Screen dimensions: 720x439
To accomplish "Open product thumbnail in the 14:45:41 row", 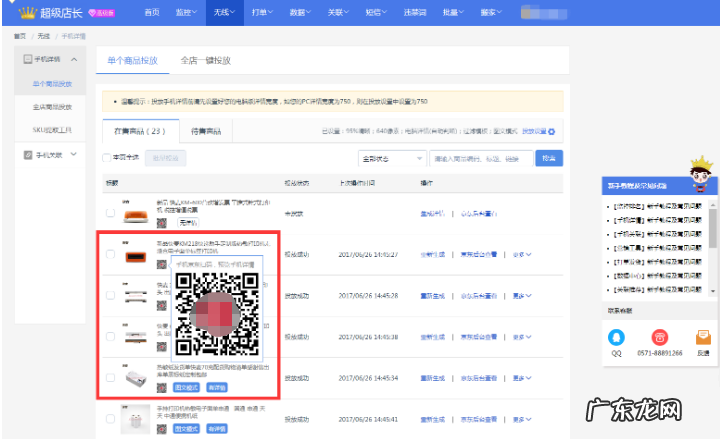I will [x=135, y=419].
